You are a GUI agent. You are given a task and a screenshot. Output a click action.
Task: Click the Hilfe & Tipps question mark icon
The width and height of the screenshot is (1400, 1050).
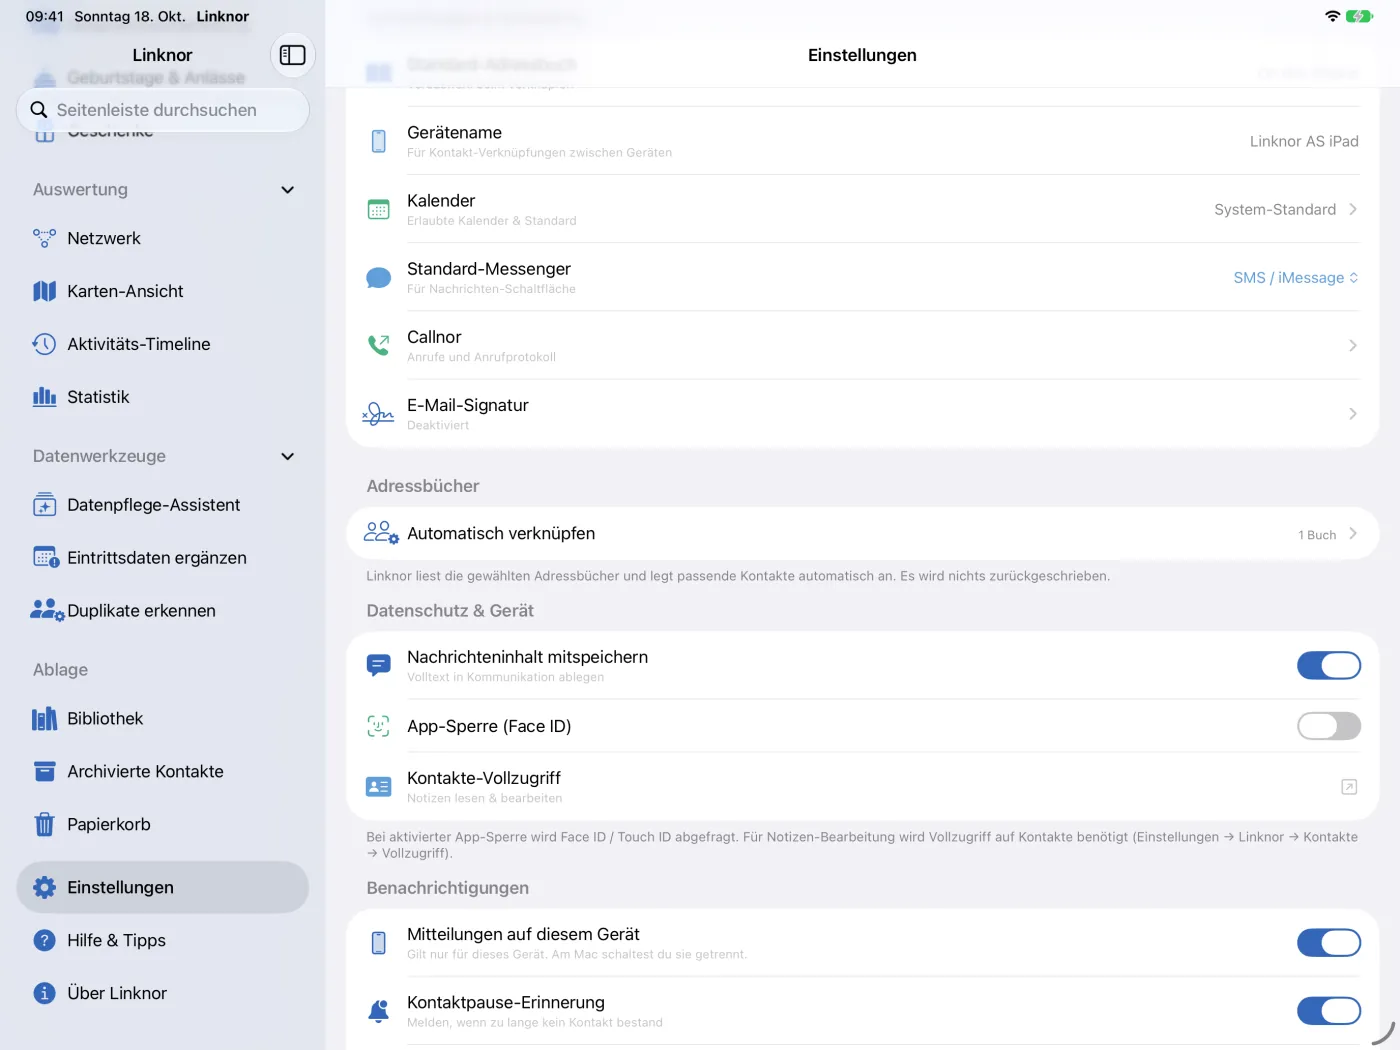(x=44, y=940)
